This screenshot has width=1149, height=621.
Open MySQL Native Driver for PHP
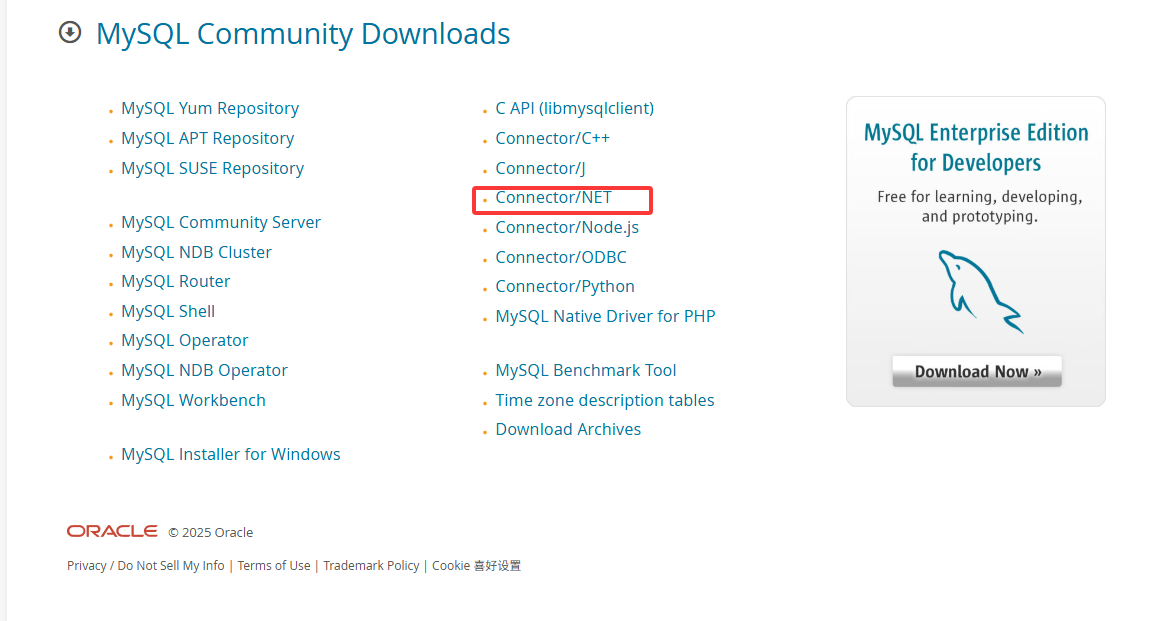[605, 317]
